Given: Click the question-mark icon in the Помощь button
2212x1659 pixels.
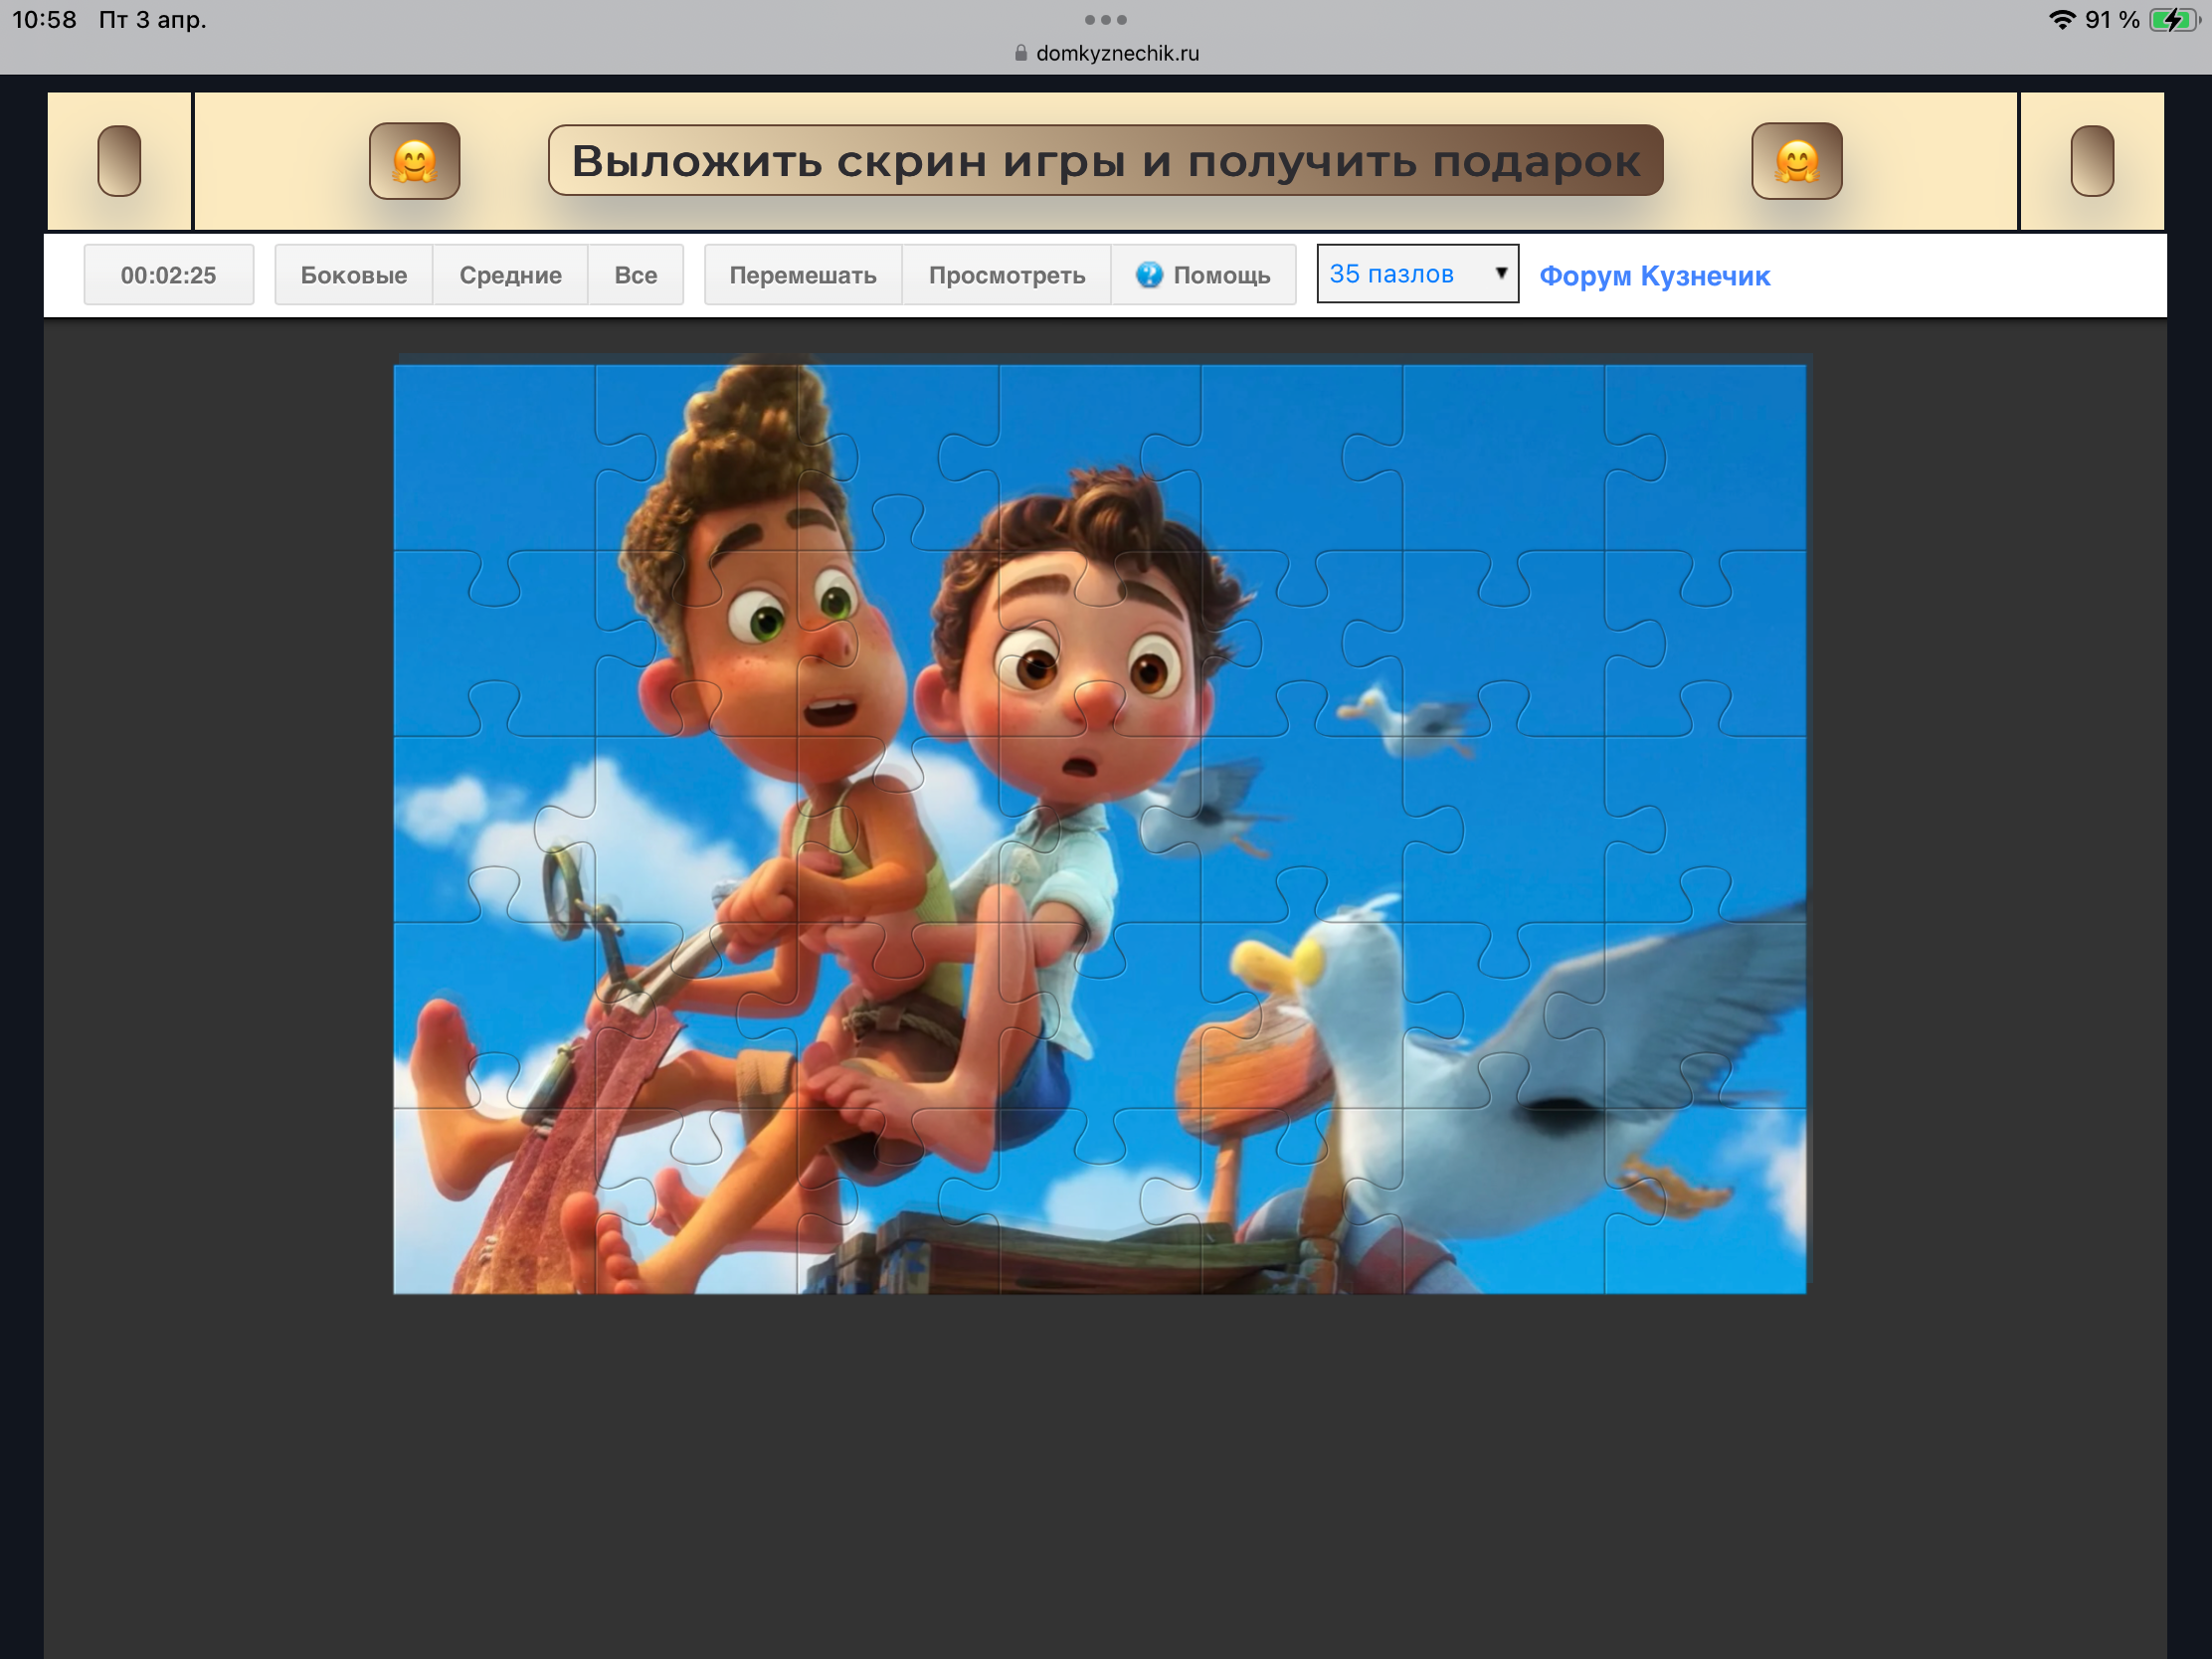Looking at the screenshot, I should click(x=1149, y=275).
